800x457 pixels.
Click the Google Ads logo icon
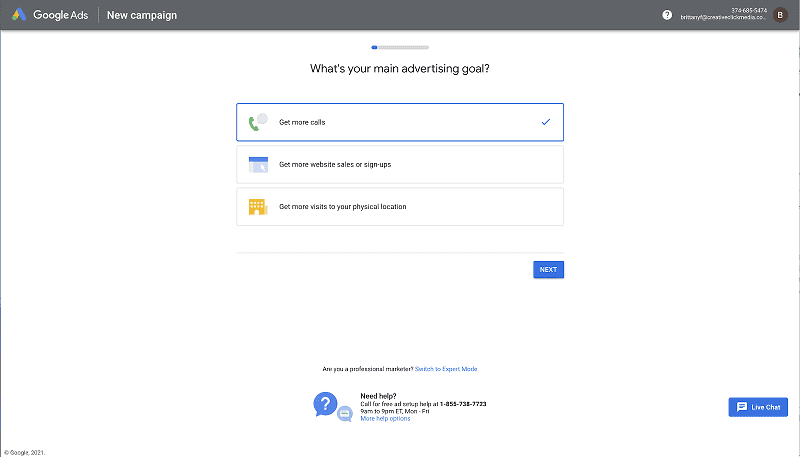(x=19, y=15)
